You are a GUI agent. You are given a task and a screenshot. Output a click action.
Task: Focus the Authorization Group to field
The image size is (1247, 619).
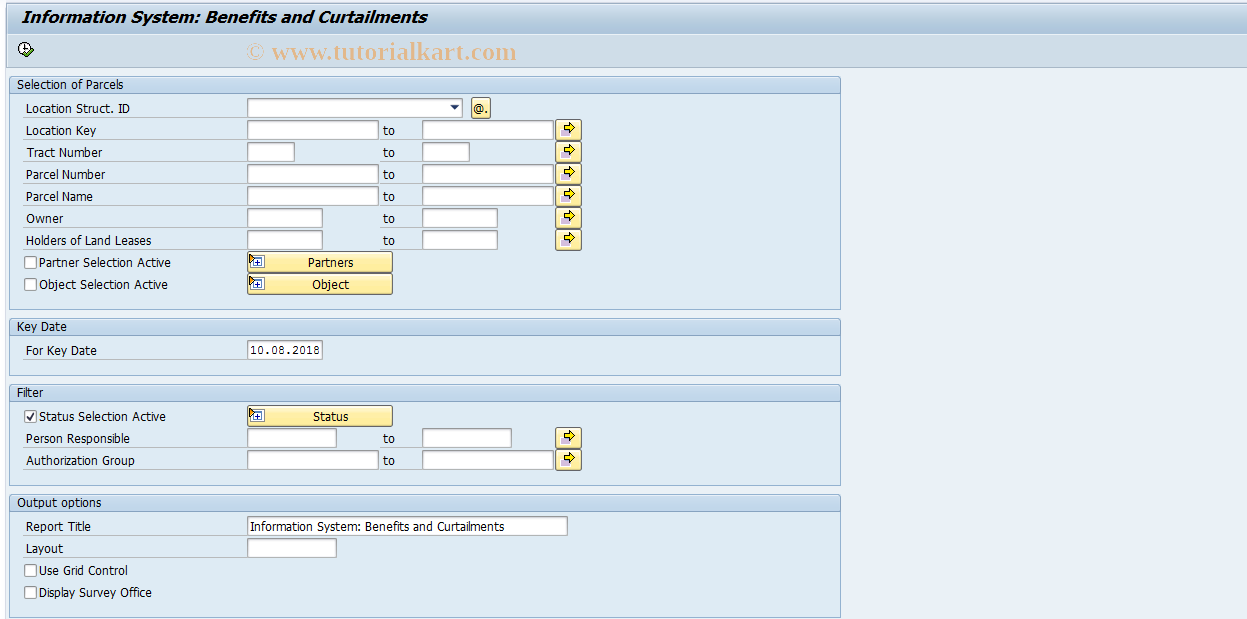[488, 460]
